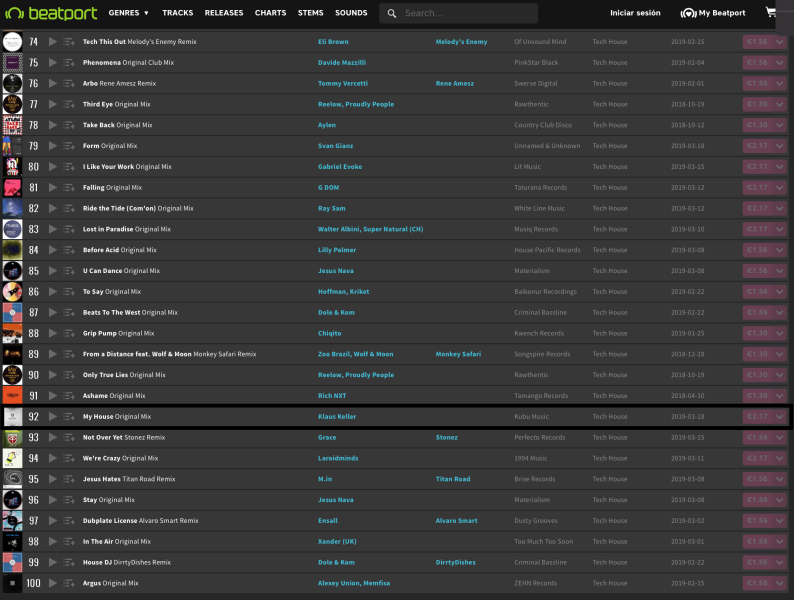Play track 89 From a Distance
794x600 pixels.
coord(53,354)
